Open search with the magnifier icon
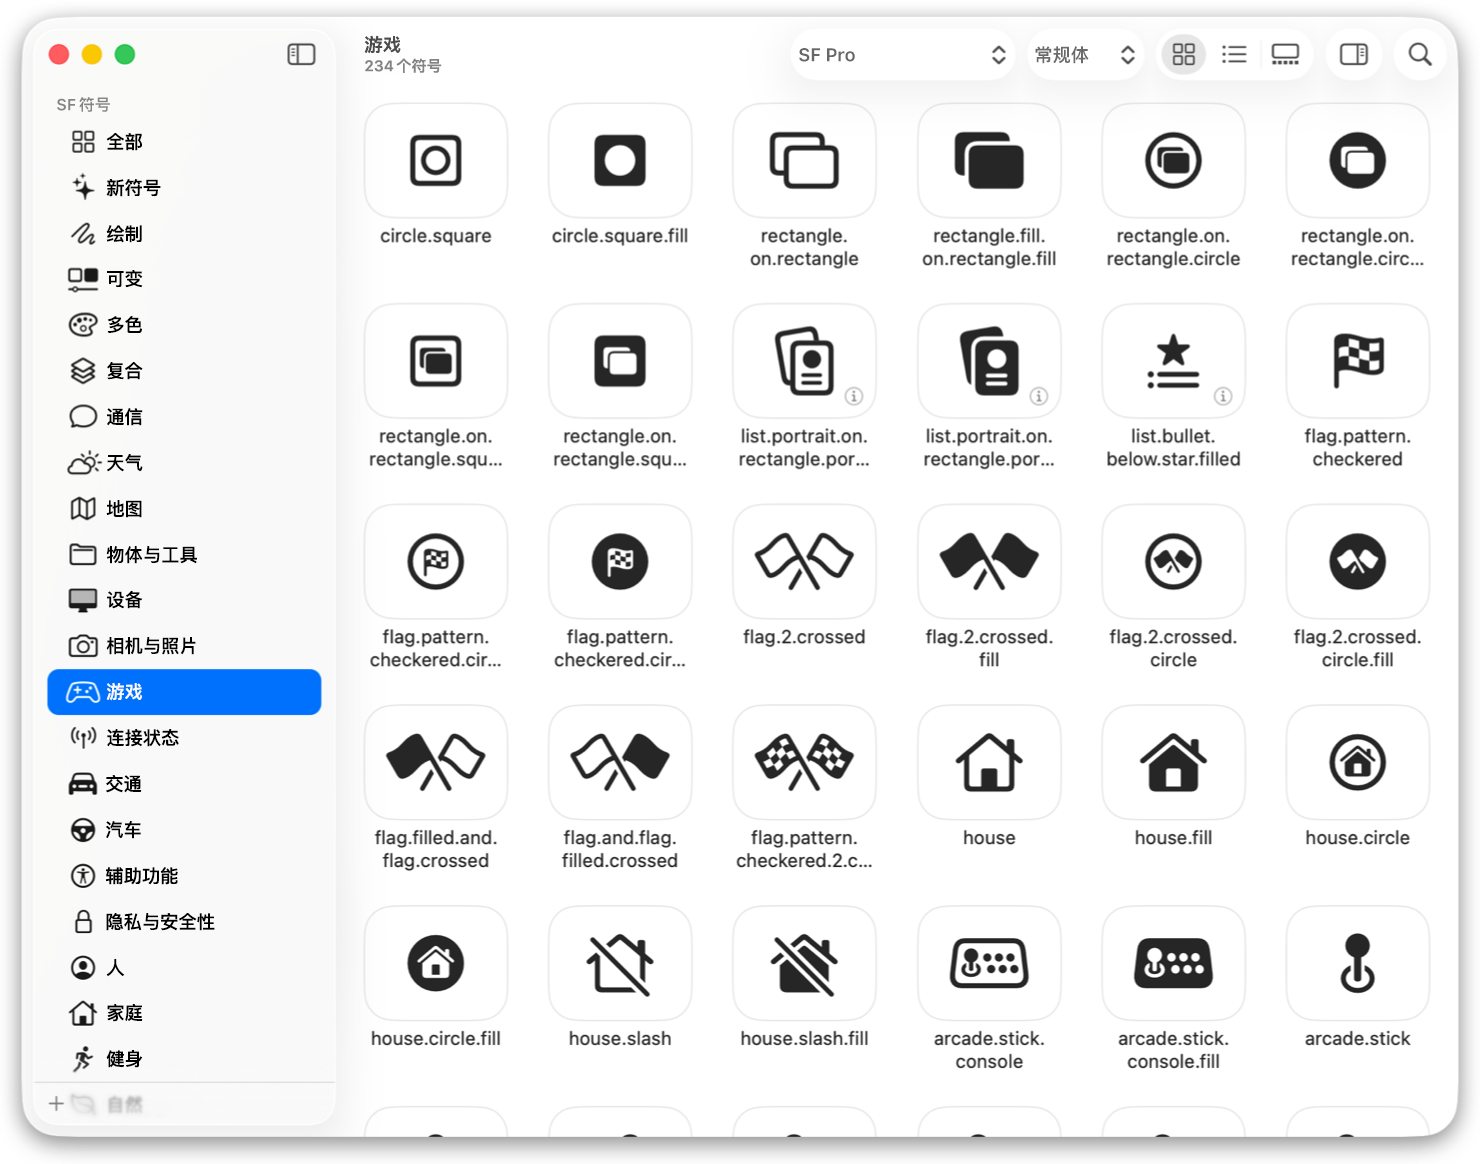Image resolution: width=1480 pixels, height=1164 pixels. [x=1419, y=54]
